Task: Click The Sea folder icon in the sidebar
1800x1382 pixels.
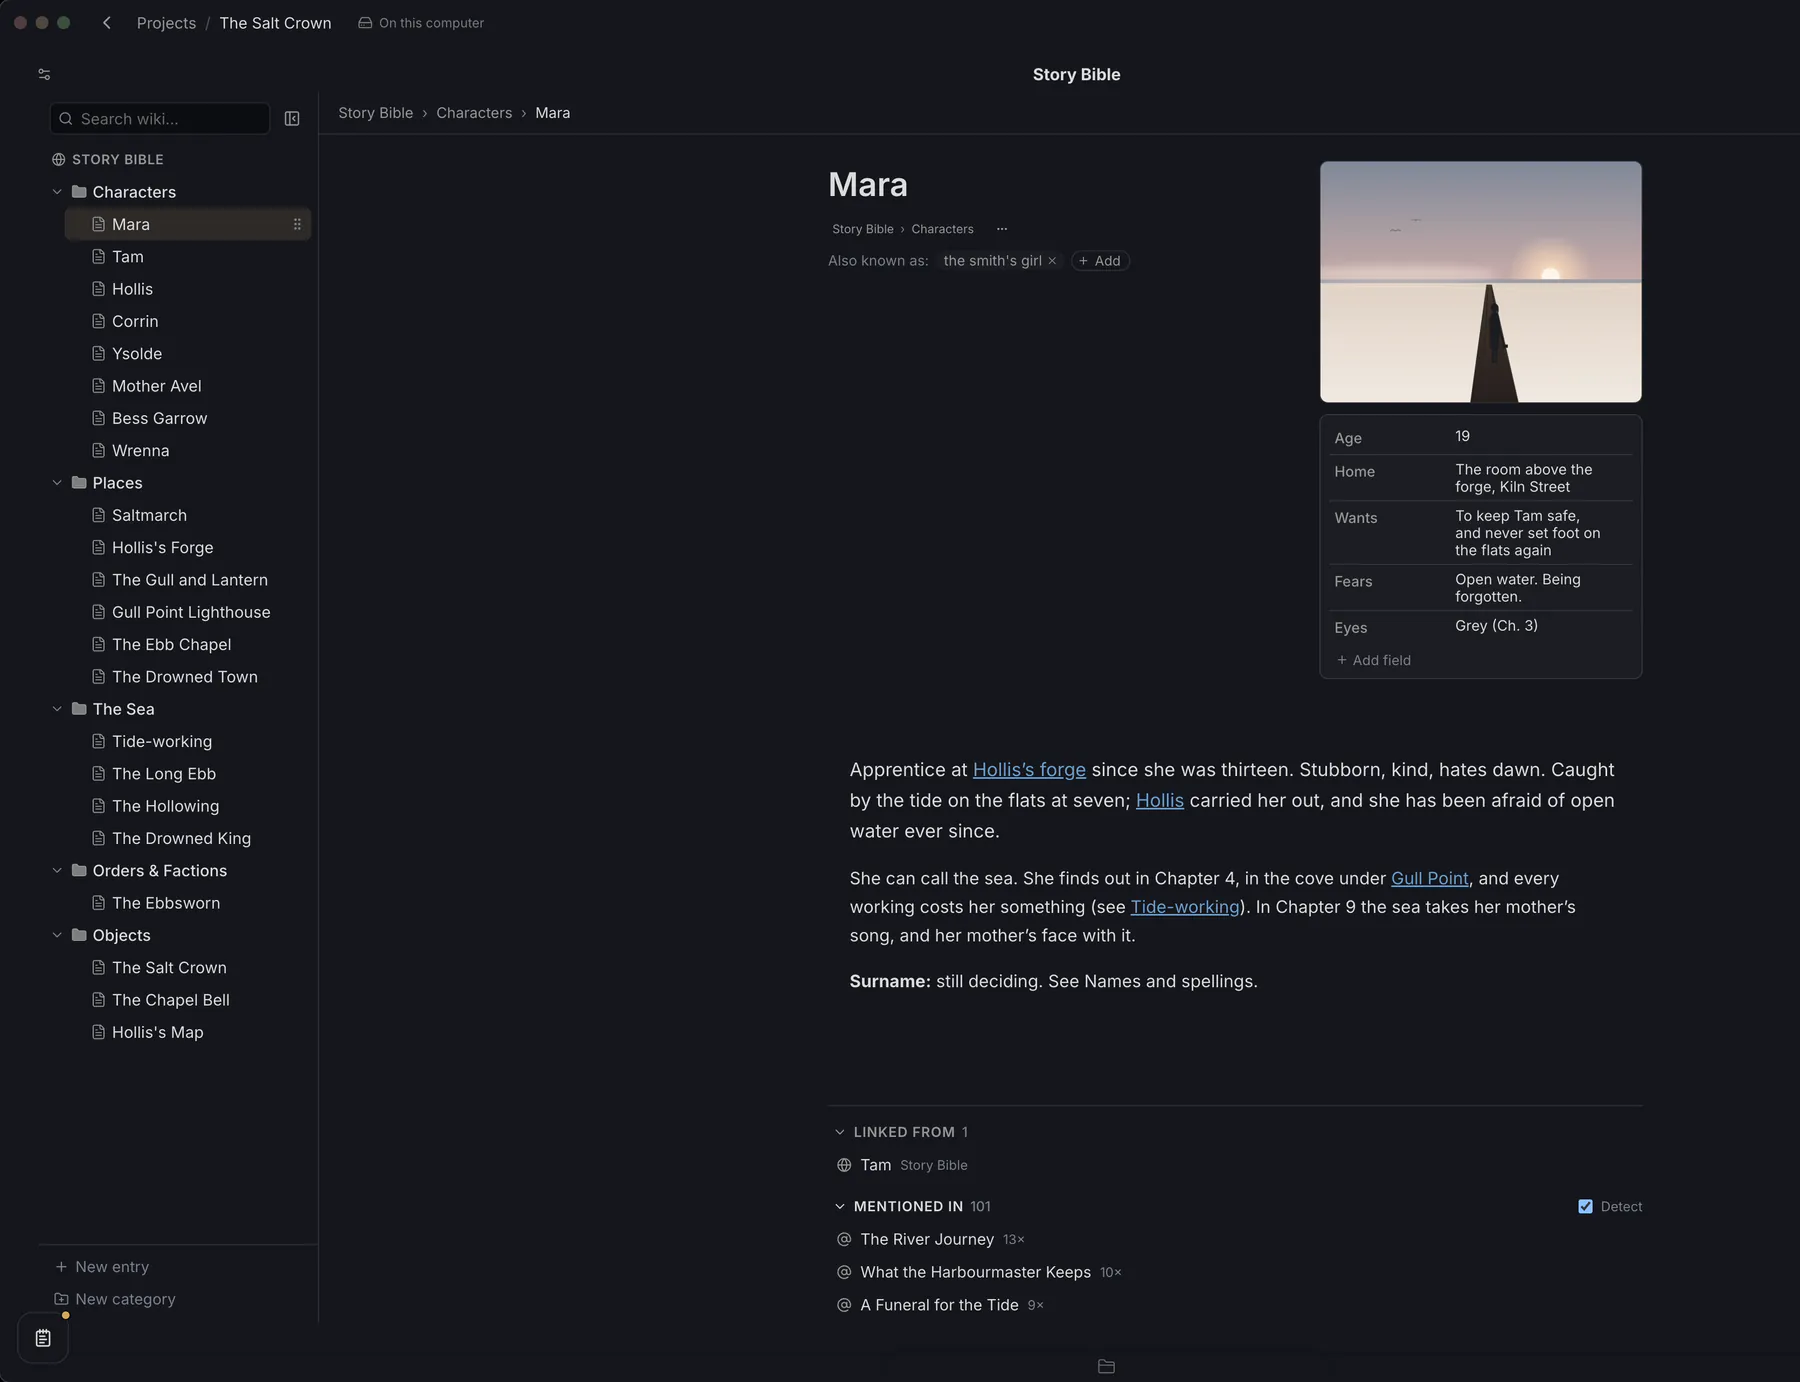Action: click(79, 709)
